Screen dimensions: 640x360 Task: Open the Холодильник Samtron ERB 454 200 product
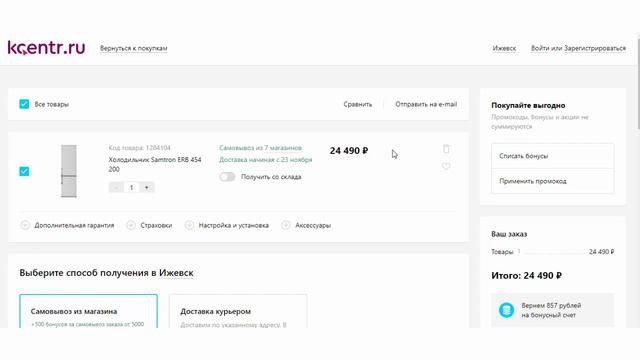(x=155, y=164)
